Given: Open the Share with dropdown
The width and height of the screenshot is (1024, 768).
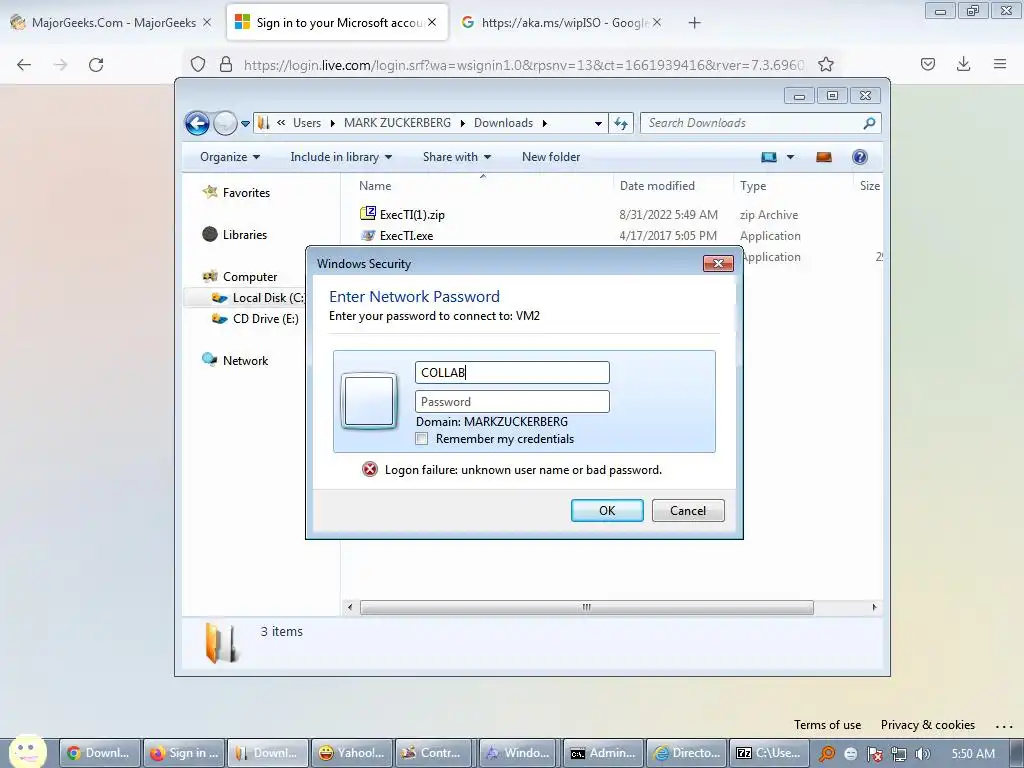Looking at the screenshot, I should click(456, 157).
